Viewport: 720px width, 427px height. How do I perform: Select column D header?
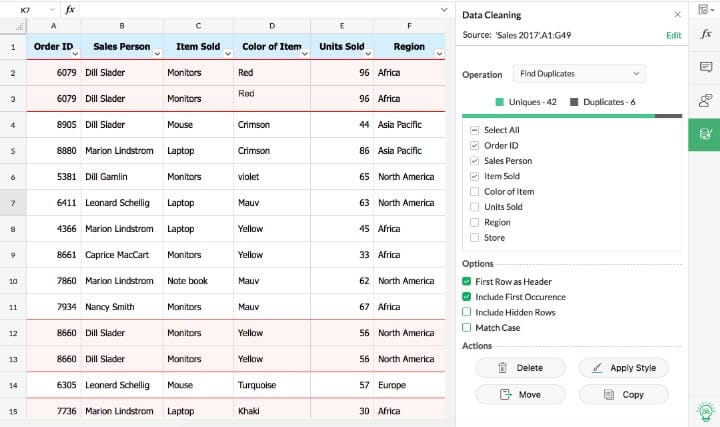click(x=272, y=26)
